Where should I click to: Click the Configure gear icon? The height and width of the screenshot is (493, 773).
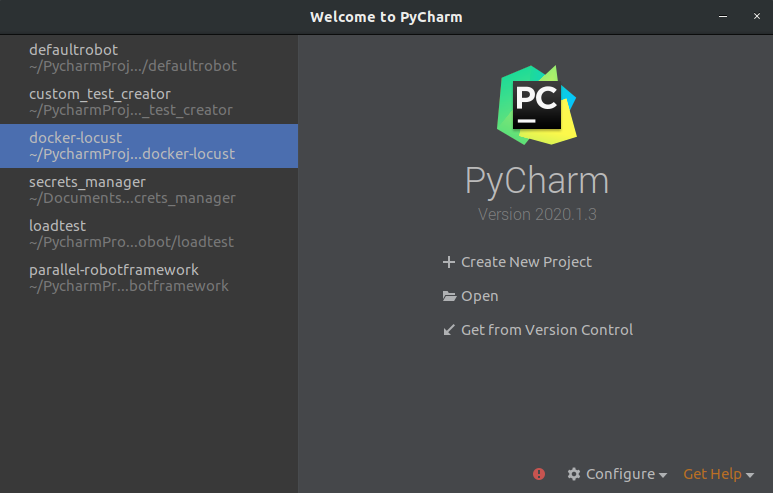(x=573, y=474)
